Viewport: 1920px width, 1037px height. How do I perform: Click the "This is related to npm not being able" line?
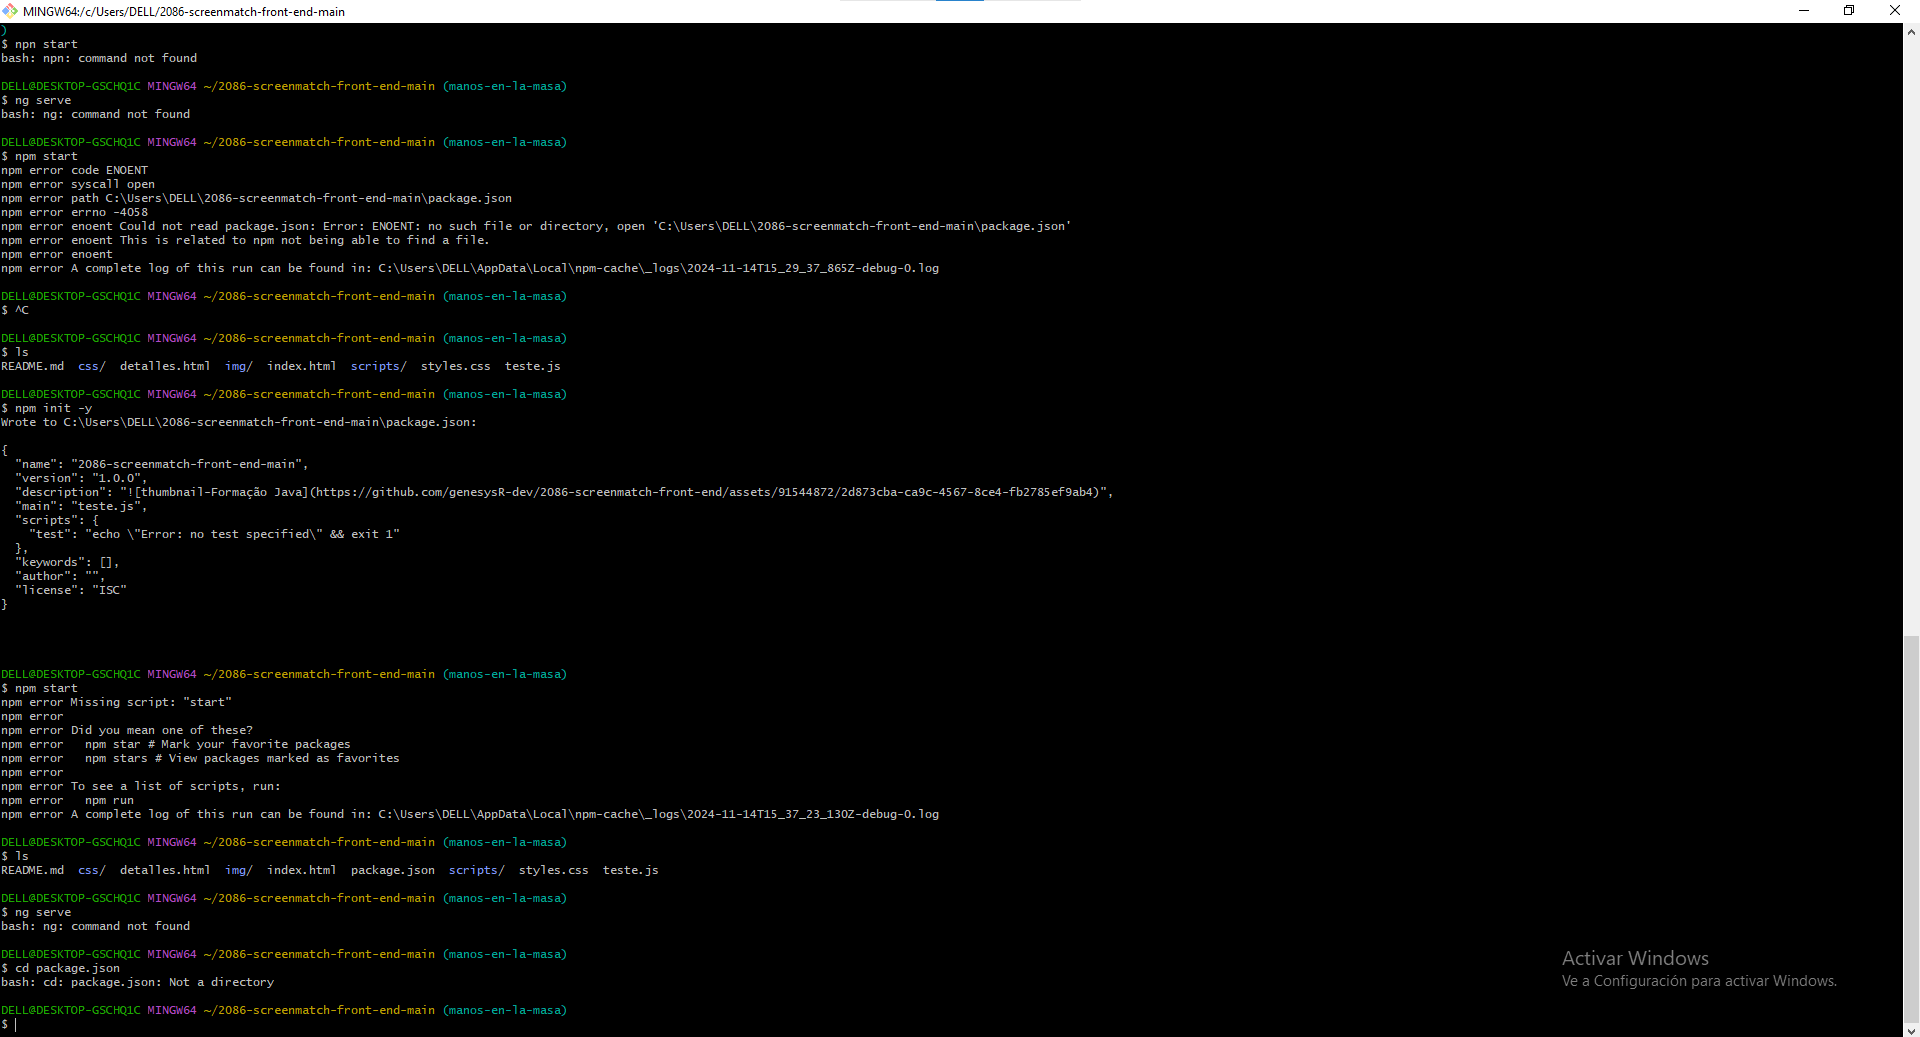click(x=245, y=240)
